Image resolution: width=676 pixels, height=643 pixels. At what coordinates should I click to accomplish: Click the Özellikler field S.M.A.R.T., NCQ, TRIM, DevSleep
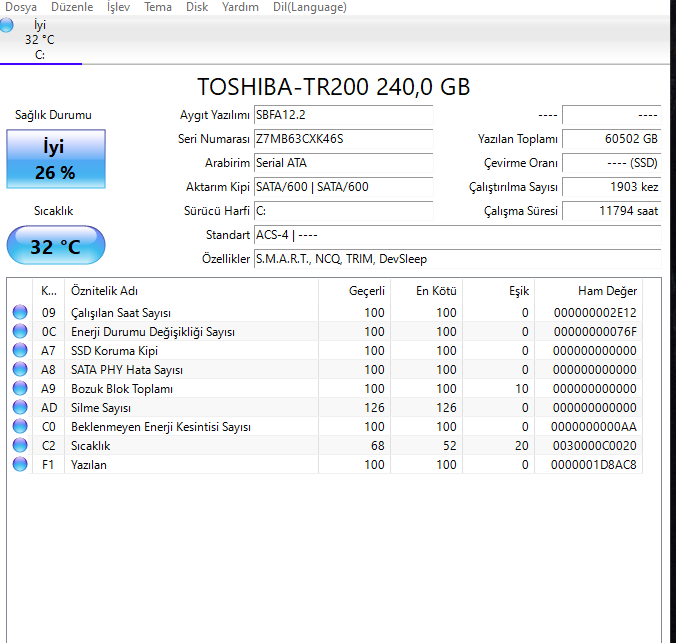click(457, 259)
